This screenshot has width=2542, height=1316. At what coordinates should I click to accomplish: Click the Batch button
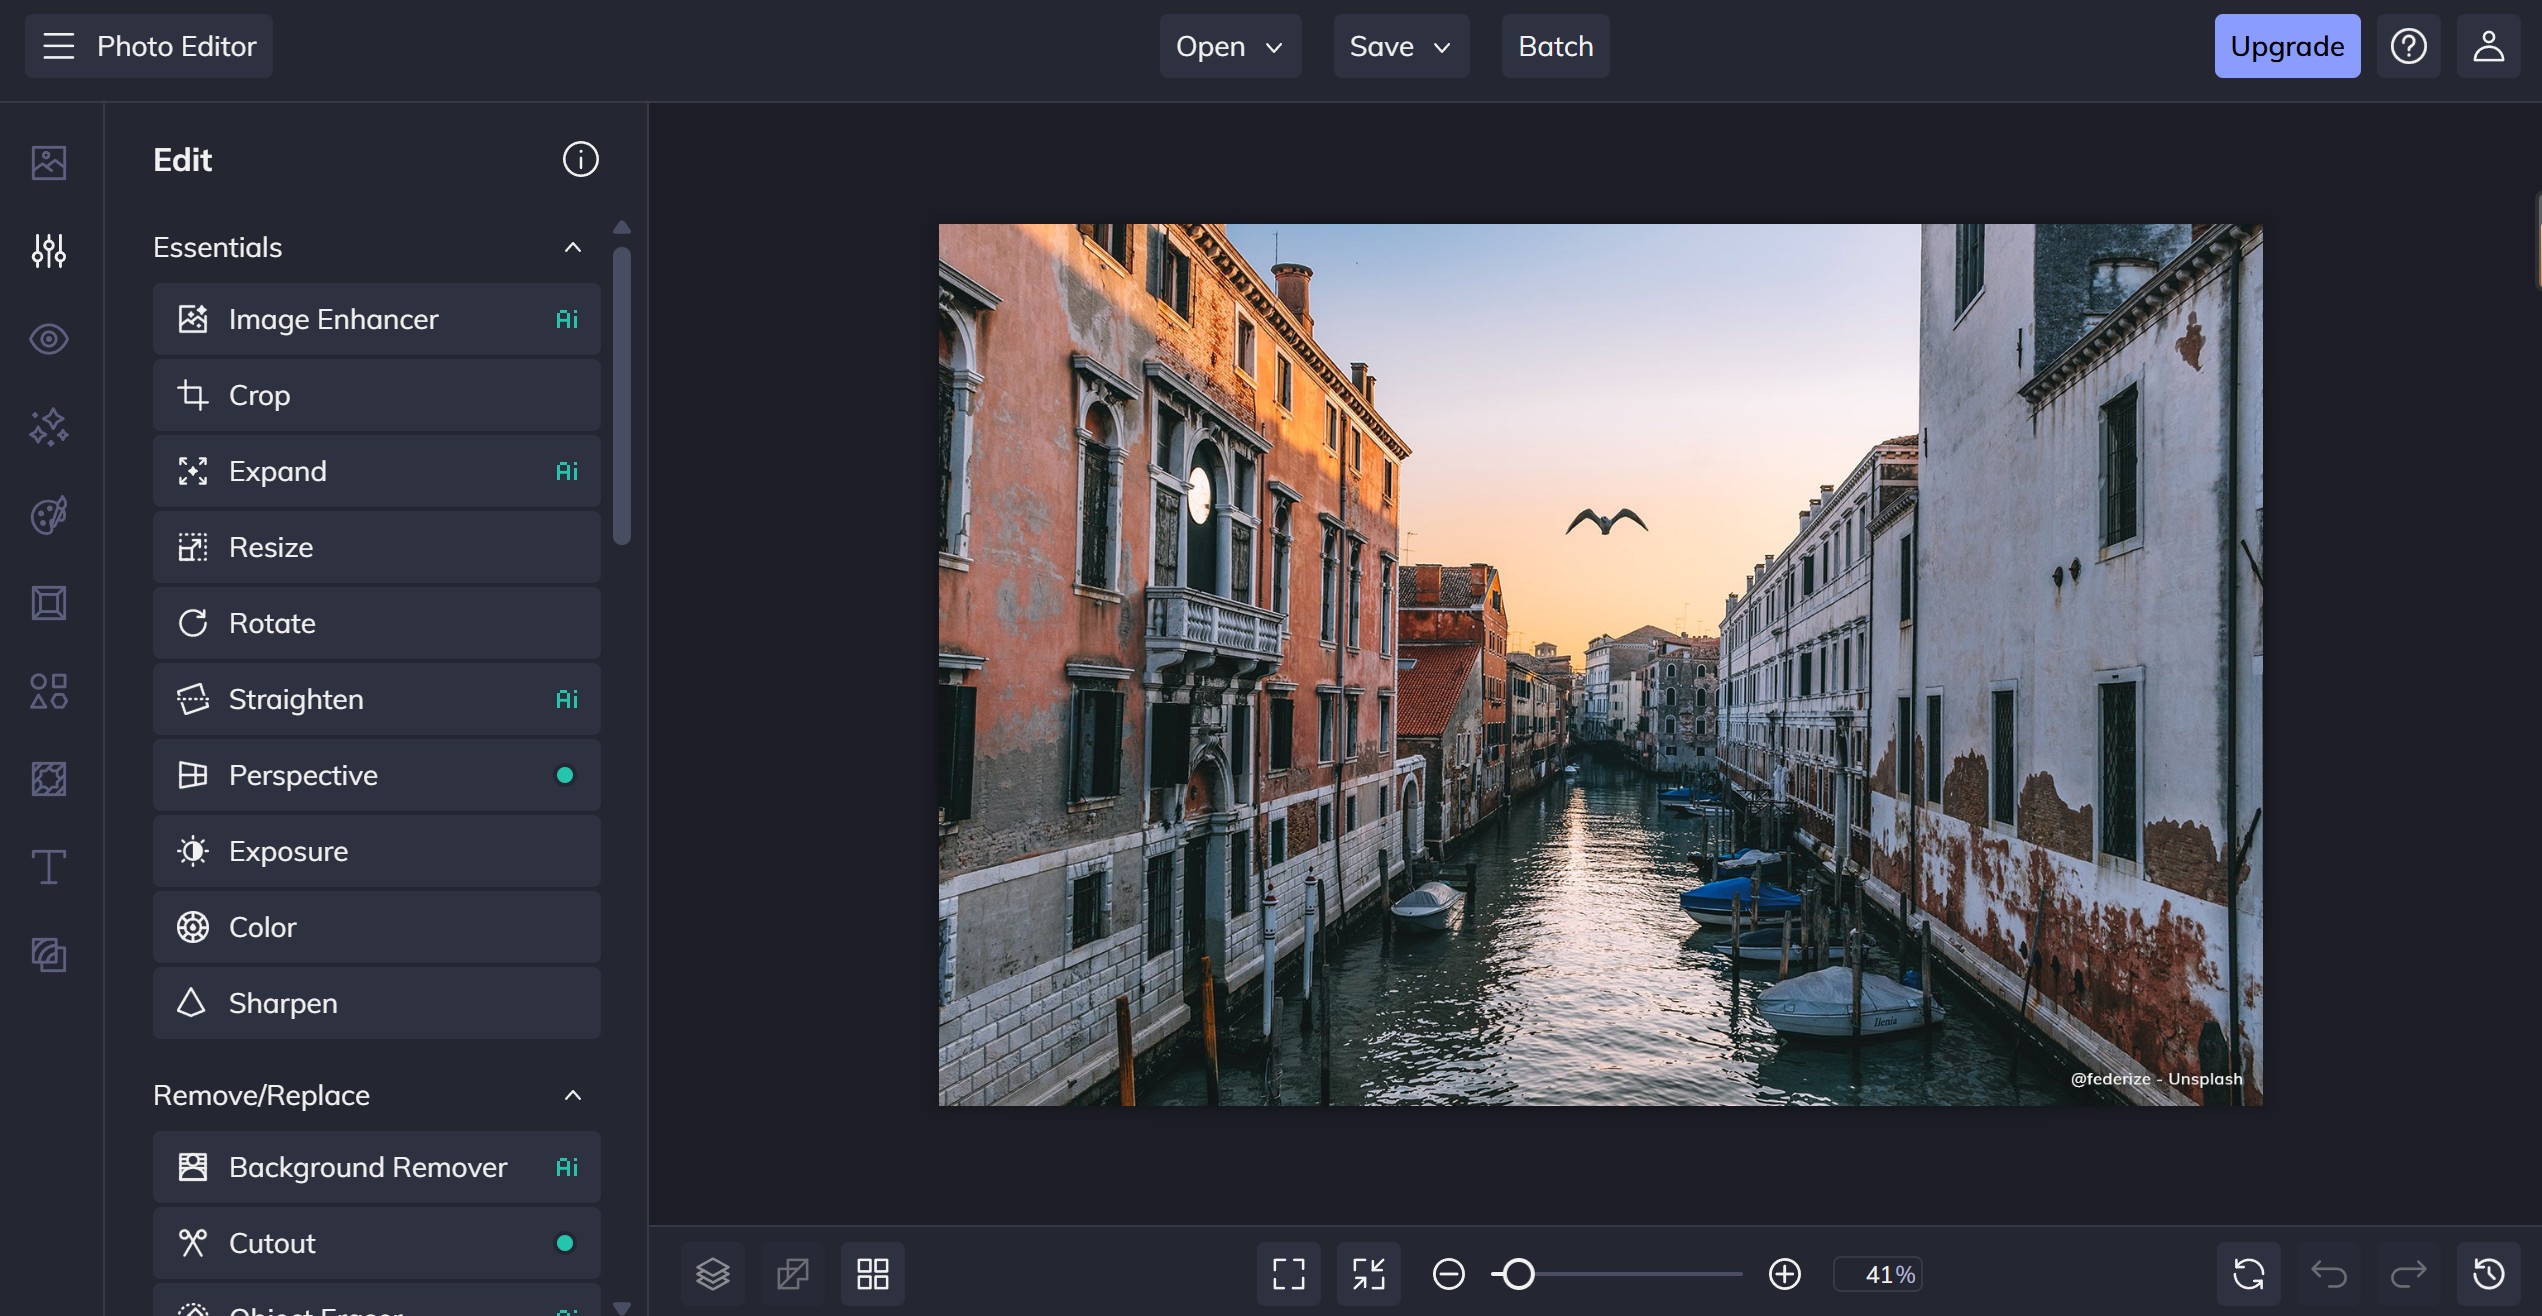tap(1555, 46)
